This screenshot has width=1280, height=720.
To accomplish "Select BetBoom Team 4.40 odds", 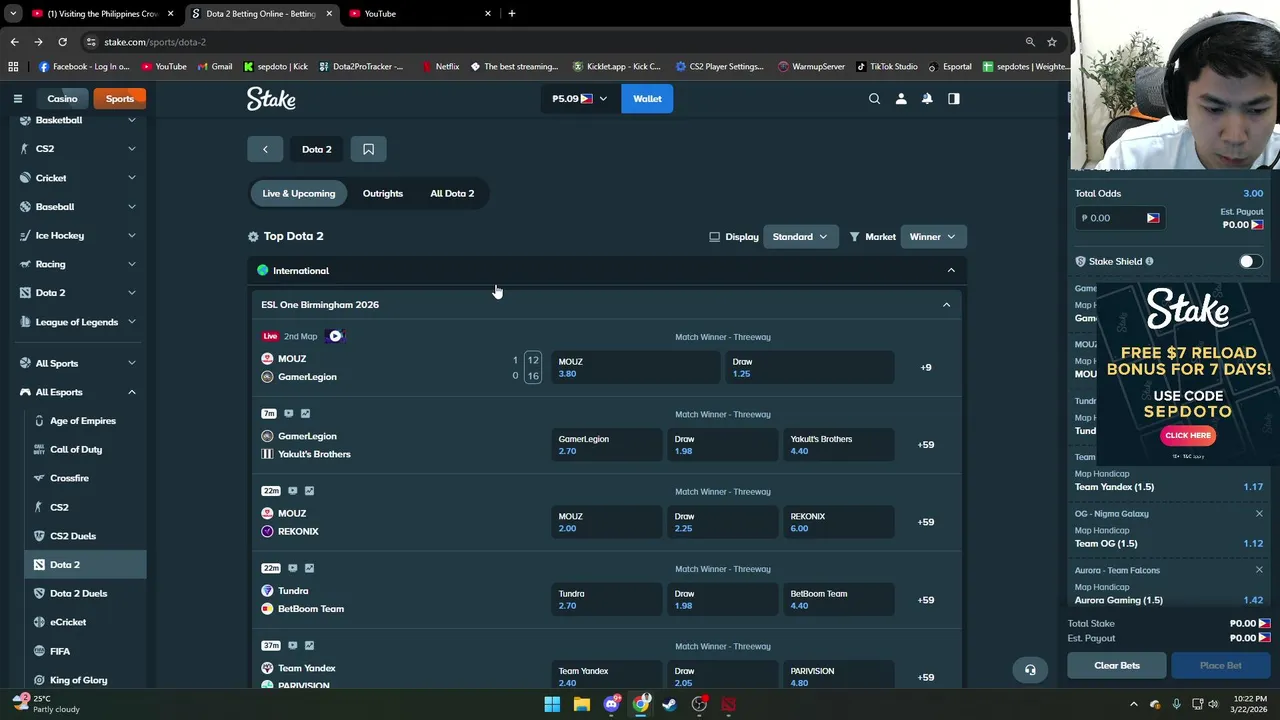I will (838, 599).
